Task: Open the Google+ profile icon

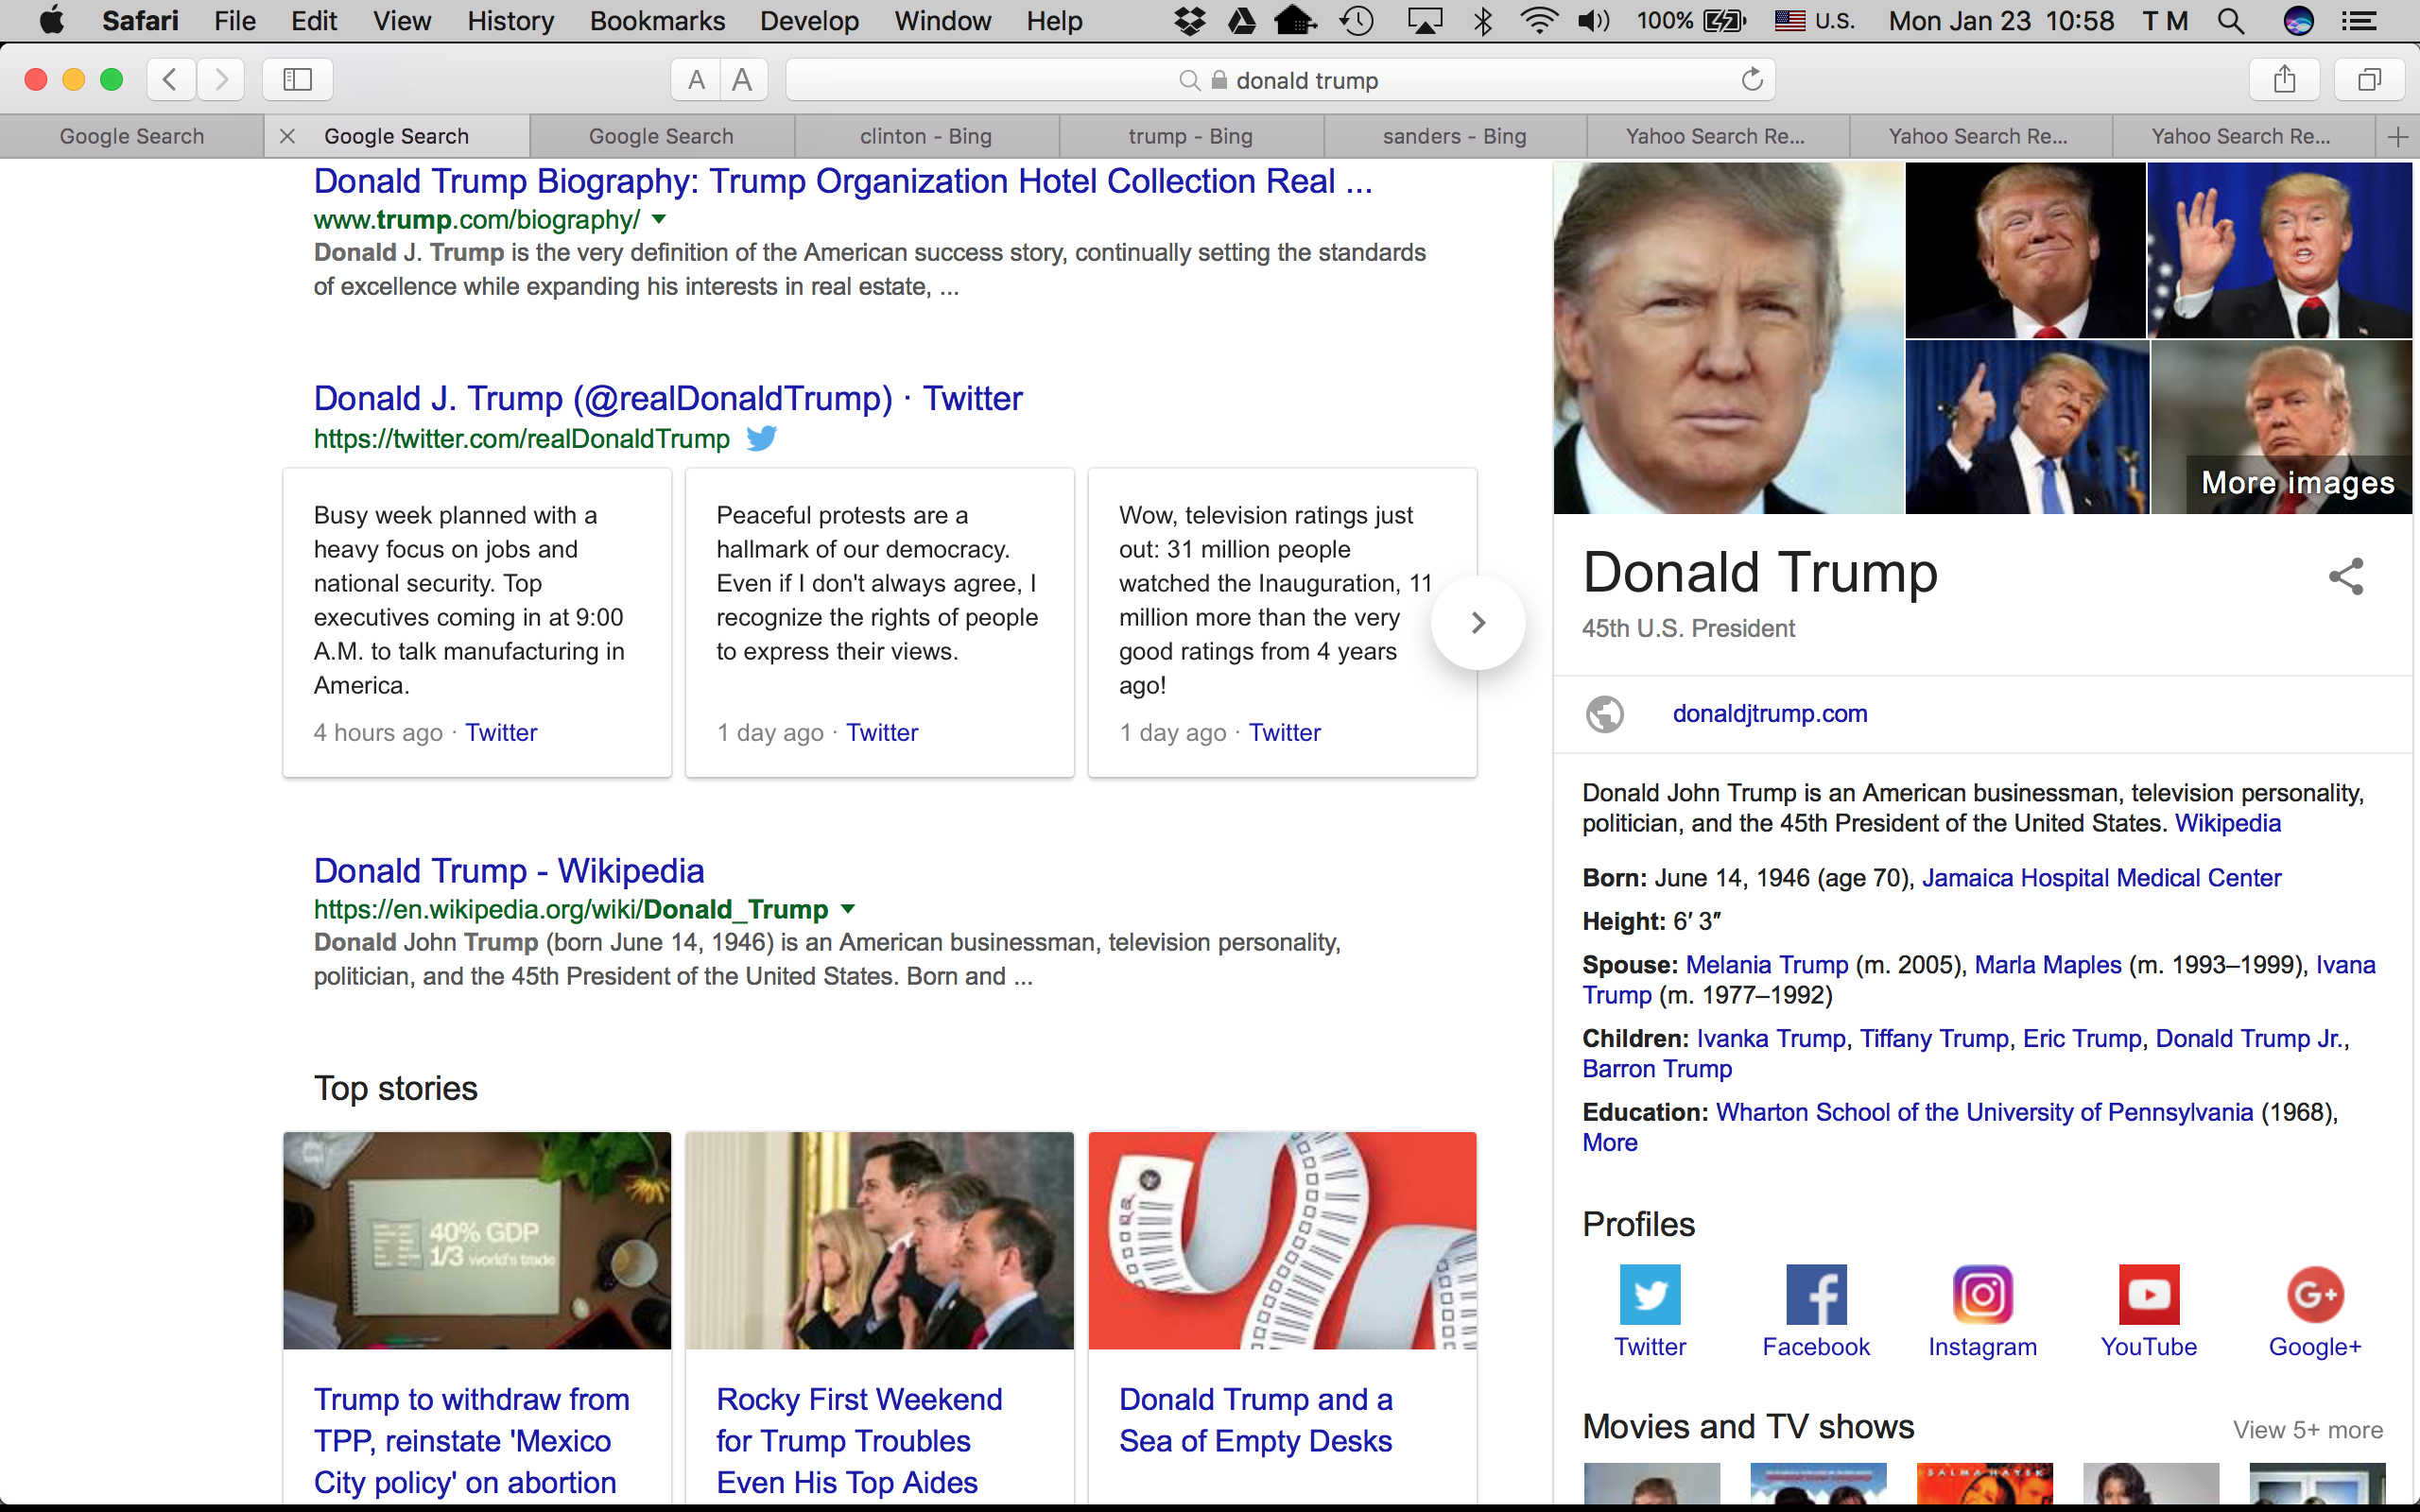Action: (2314, 1295)
